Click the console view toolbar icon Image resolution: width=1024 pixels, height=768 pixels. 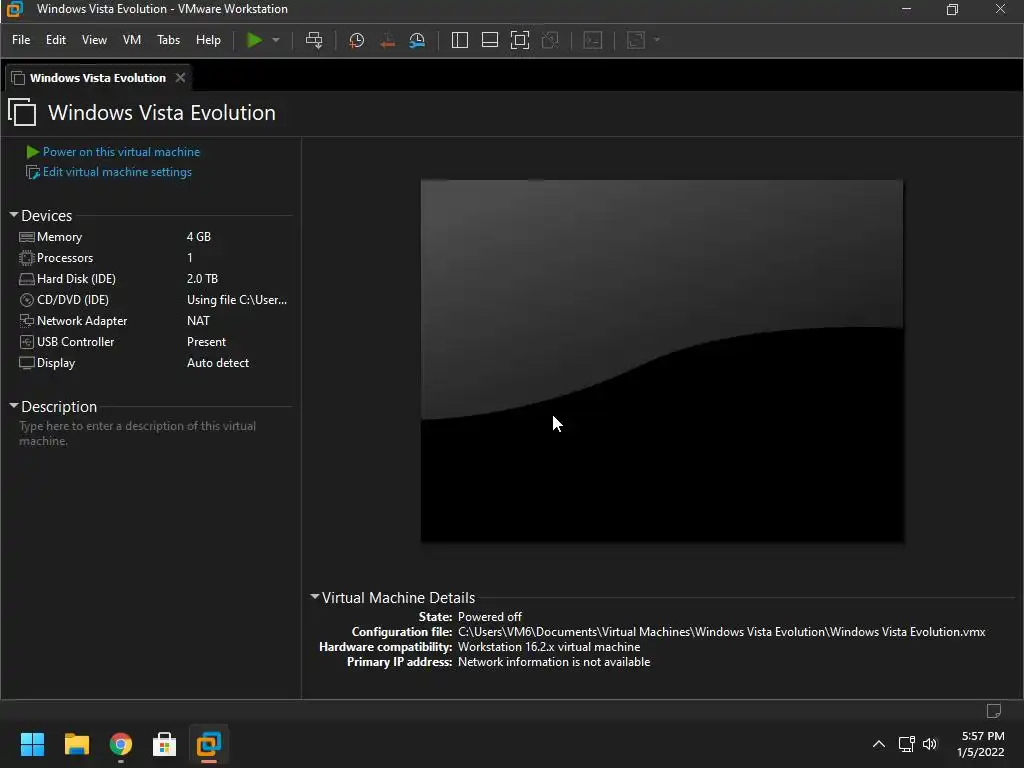[592, 40]
